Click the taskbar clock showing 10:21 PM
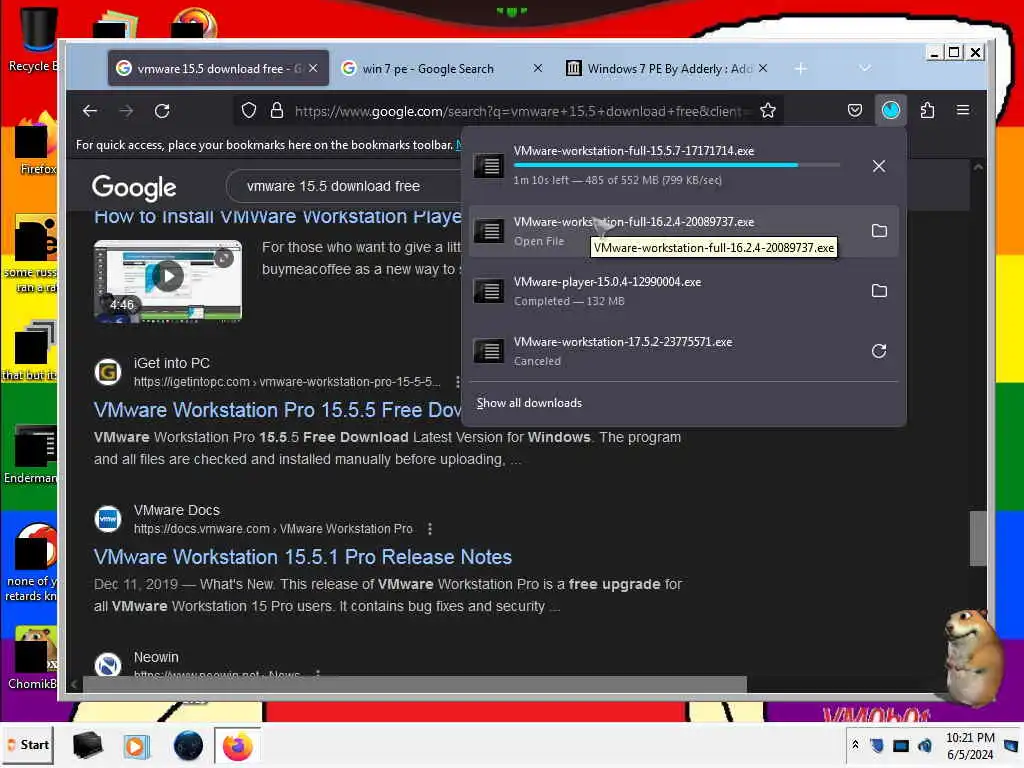1024x768 pixels. click(970, 746)
